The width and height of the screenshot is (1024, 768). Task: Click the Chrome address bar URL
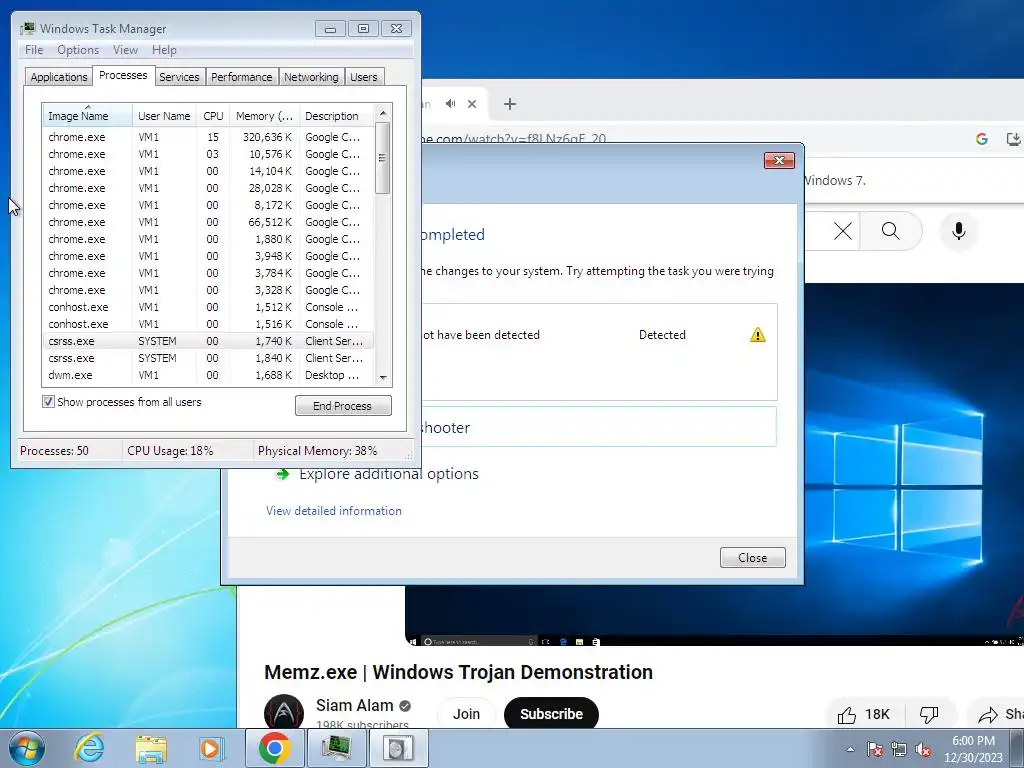point(513,138)
